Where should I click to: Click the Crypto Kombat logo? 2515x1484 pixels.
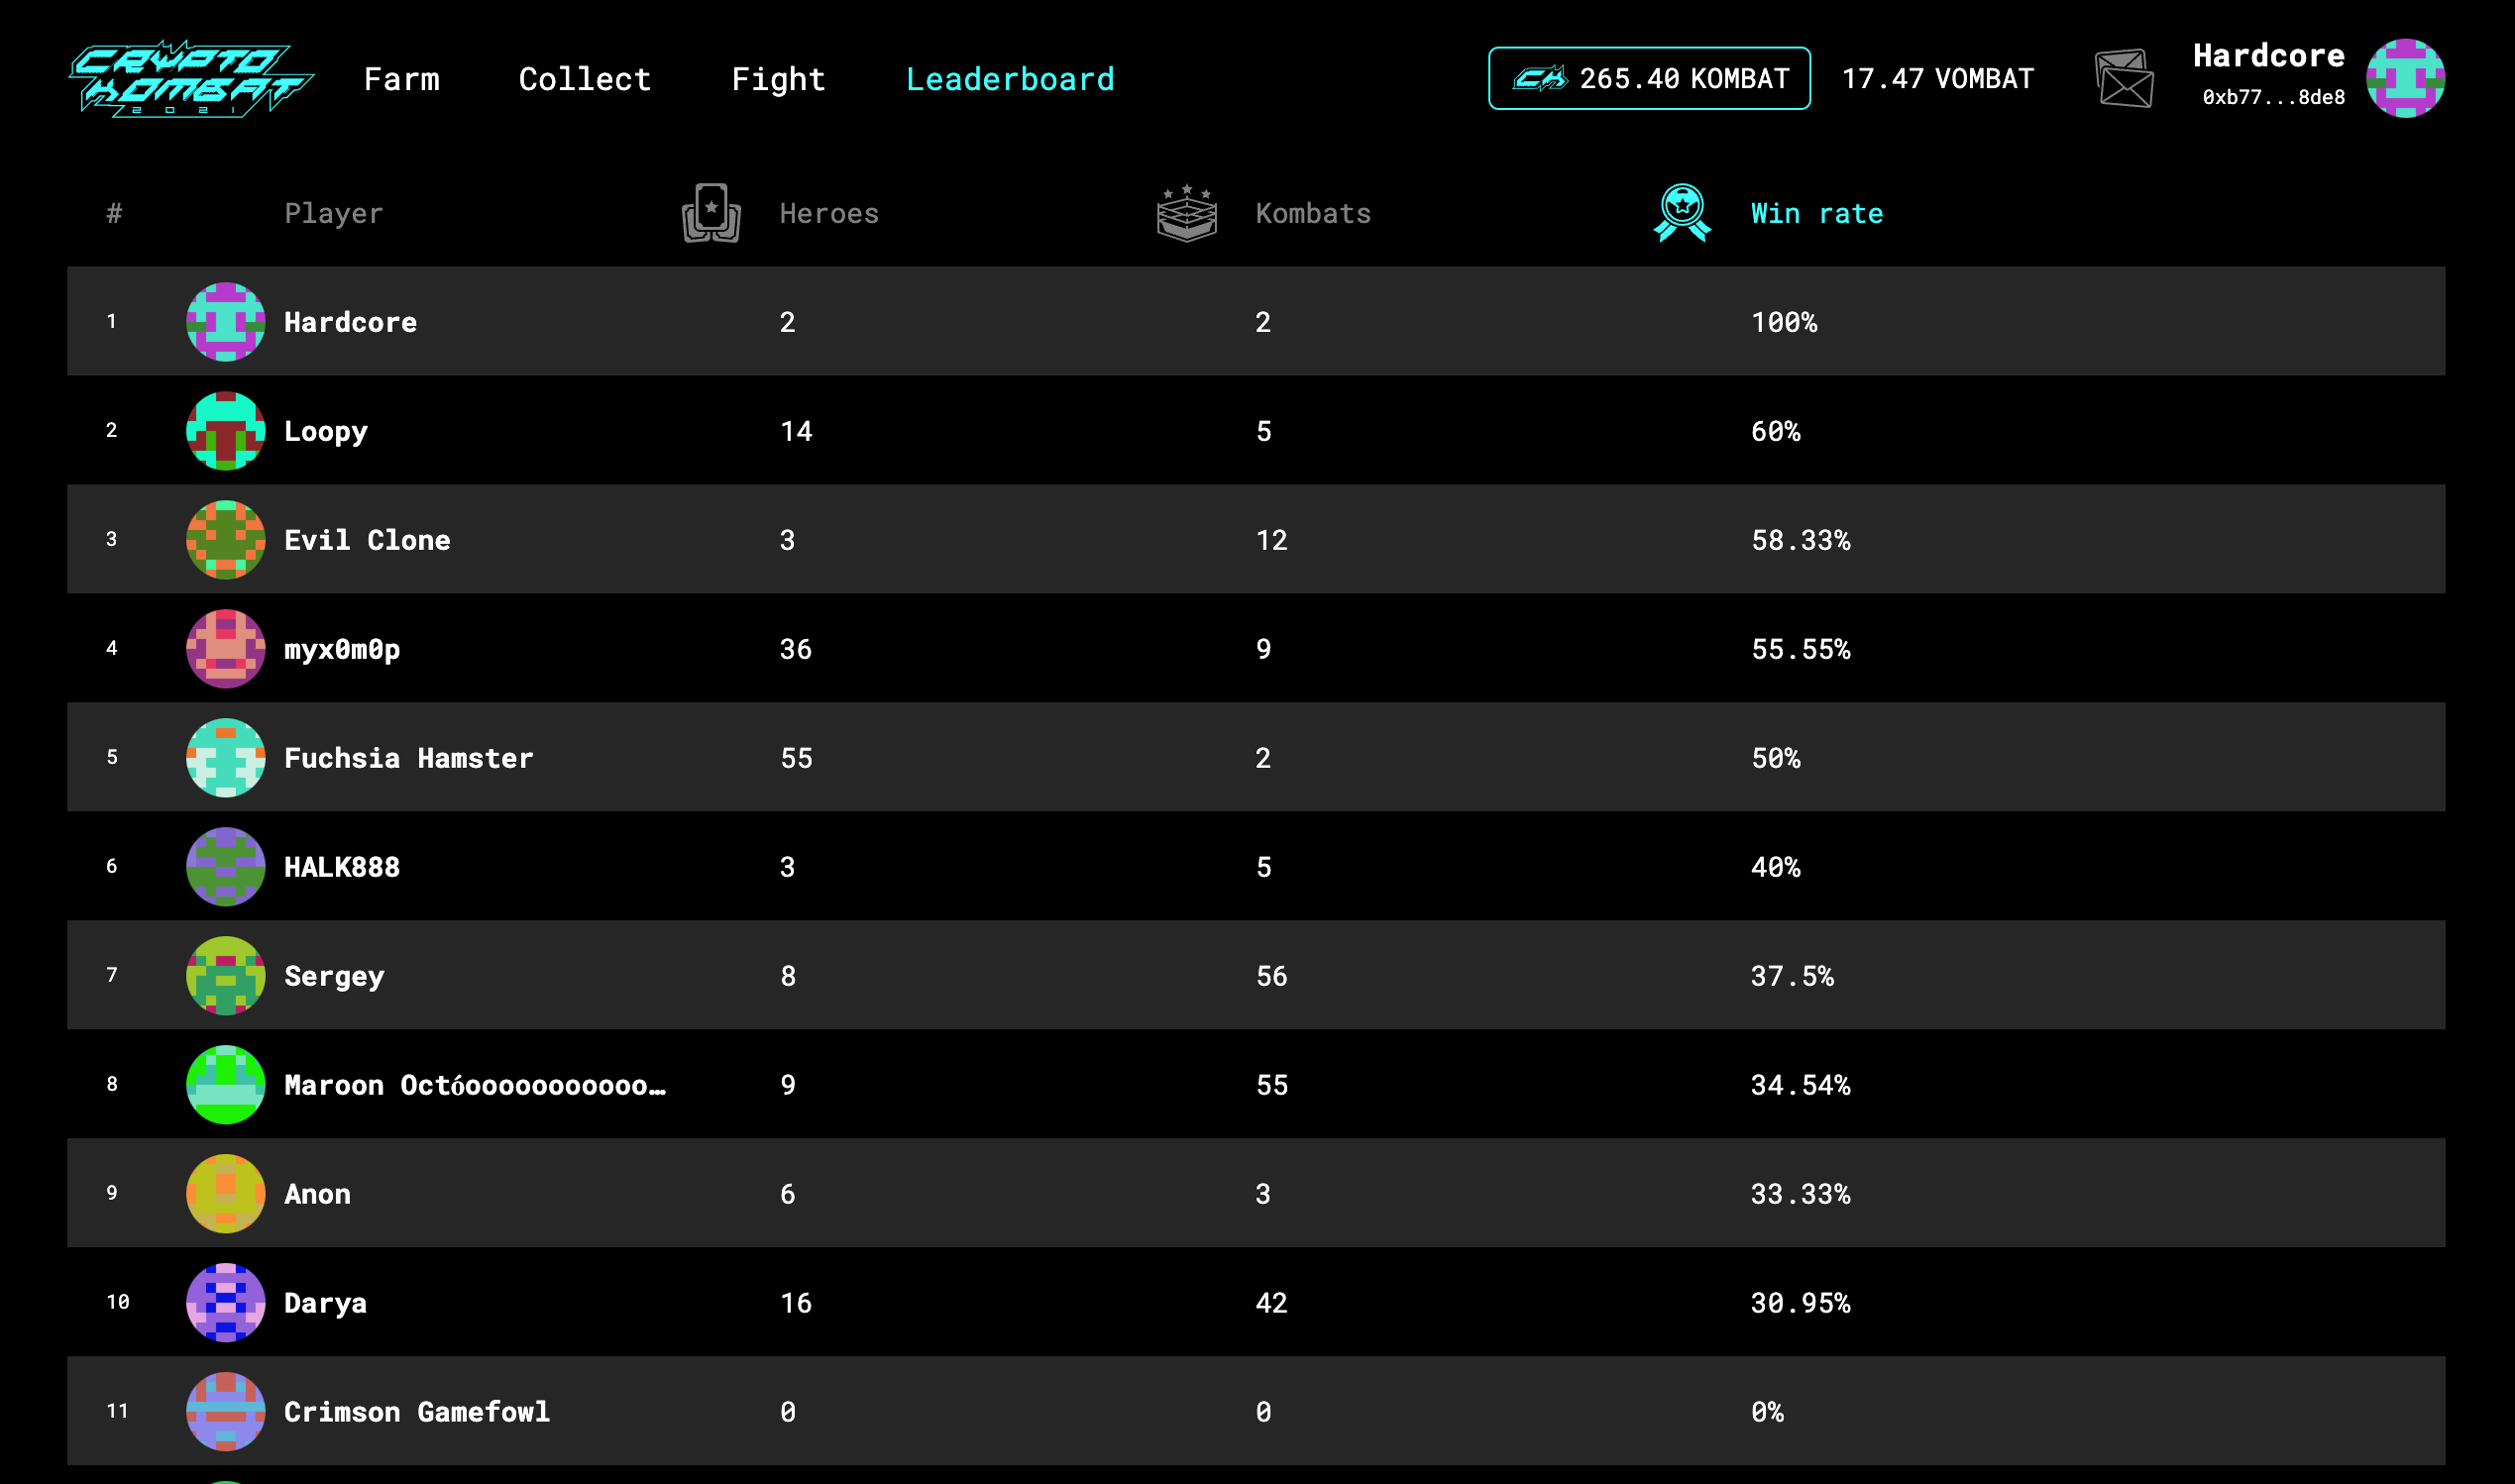(x=190, y=79)
